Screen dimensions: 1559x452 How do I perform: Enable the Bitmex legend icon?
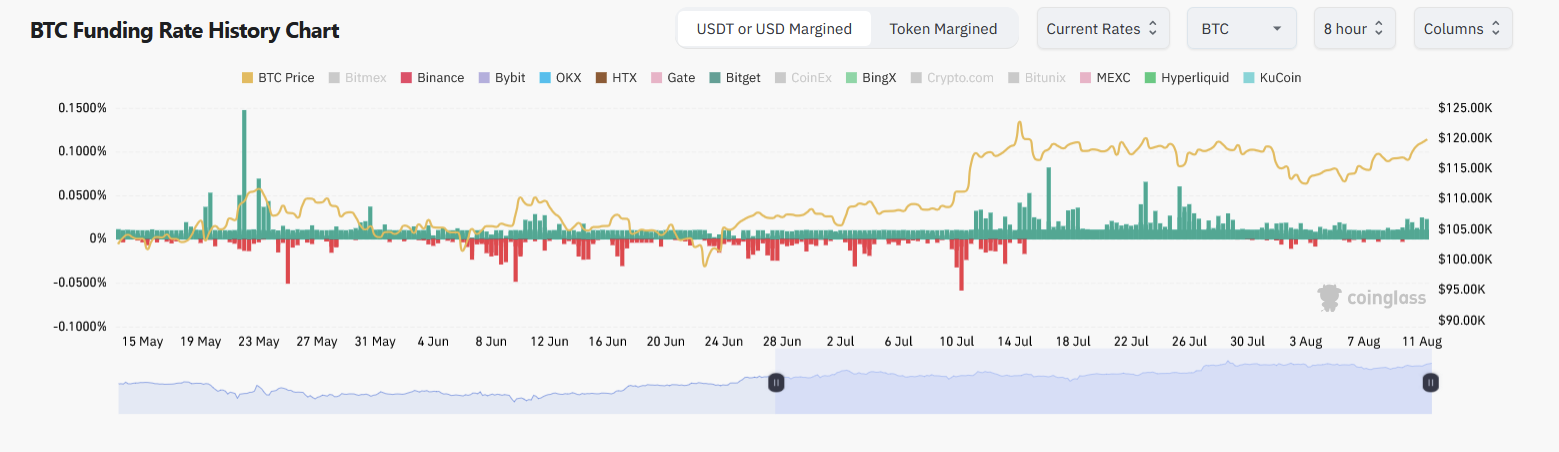coord(334,78)
